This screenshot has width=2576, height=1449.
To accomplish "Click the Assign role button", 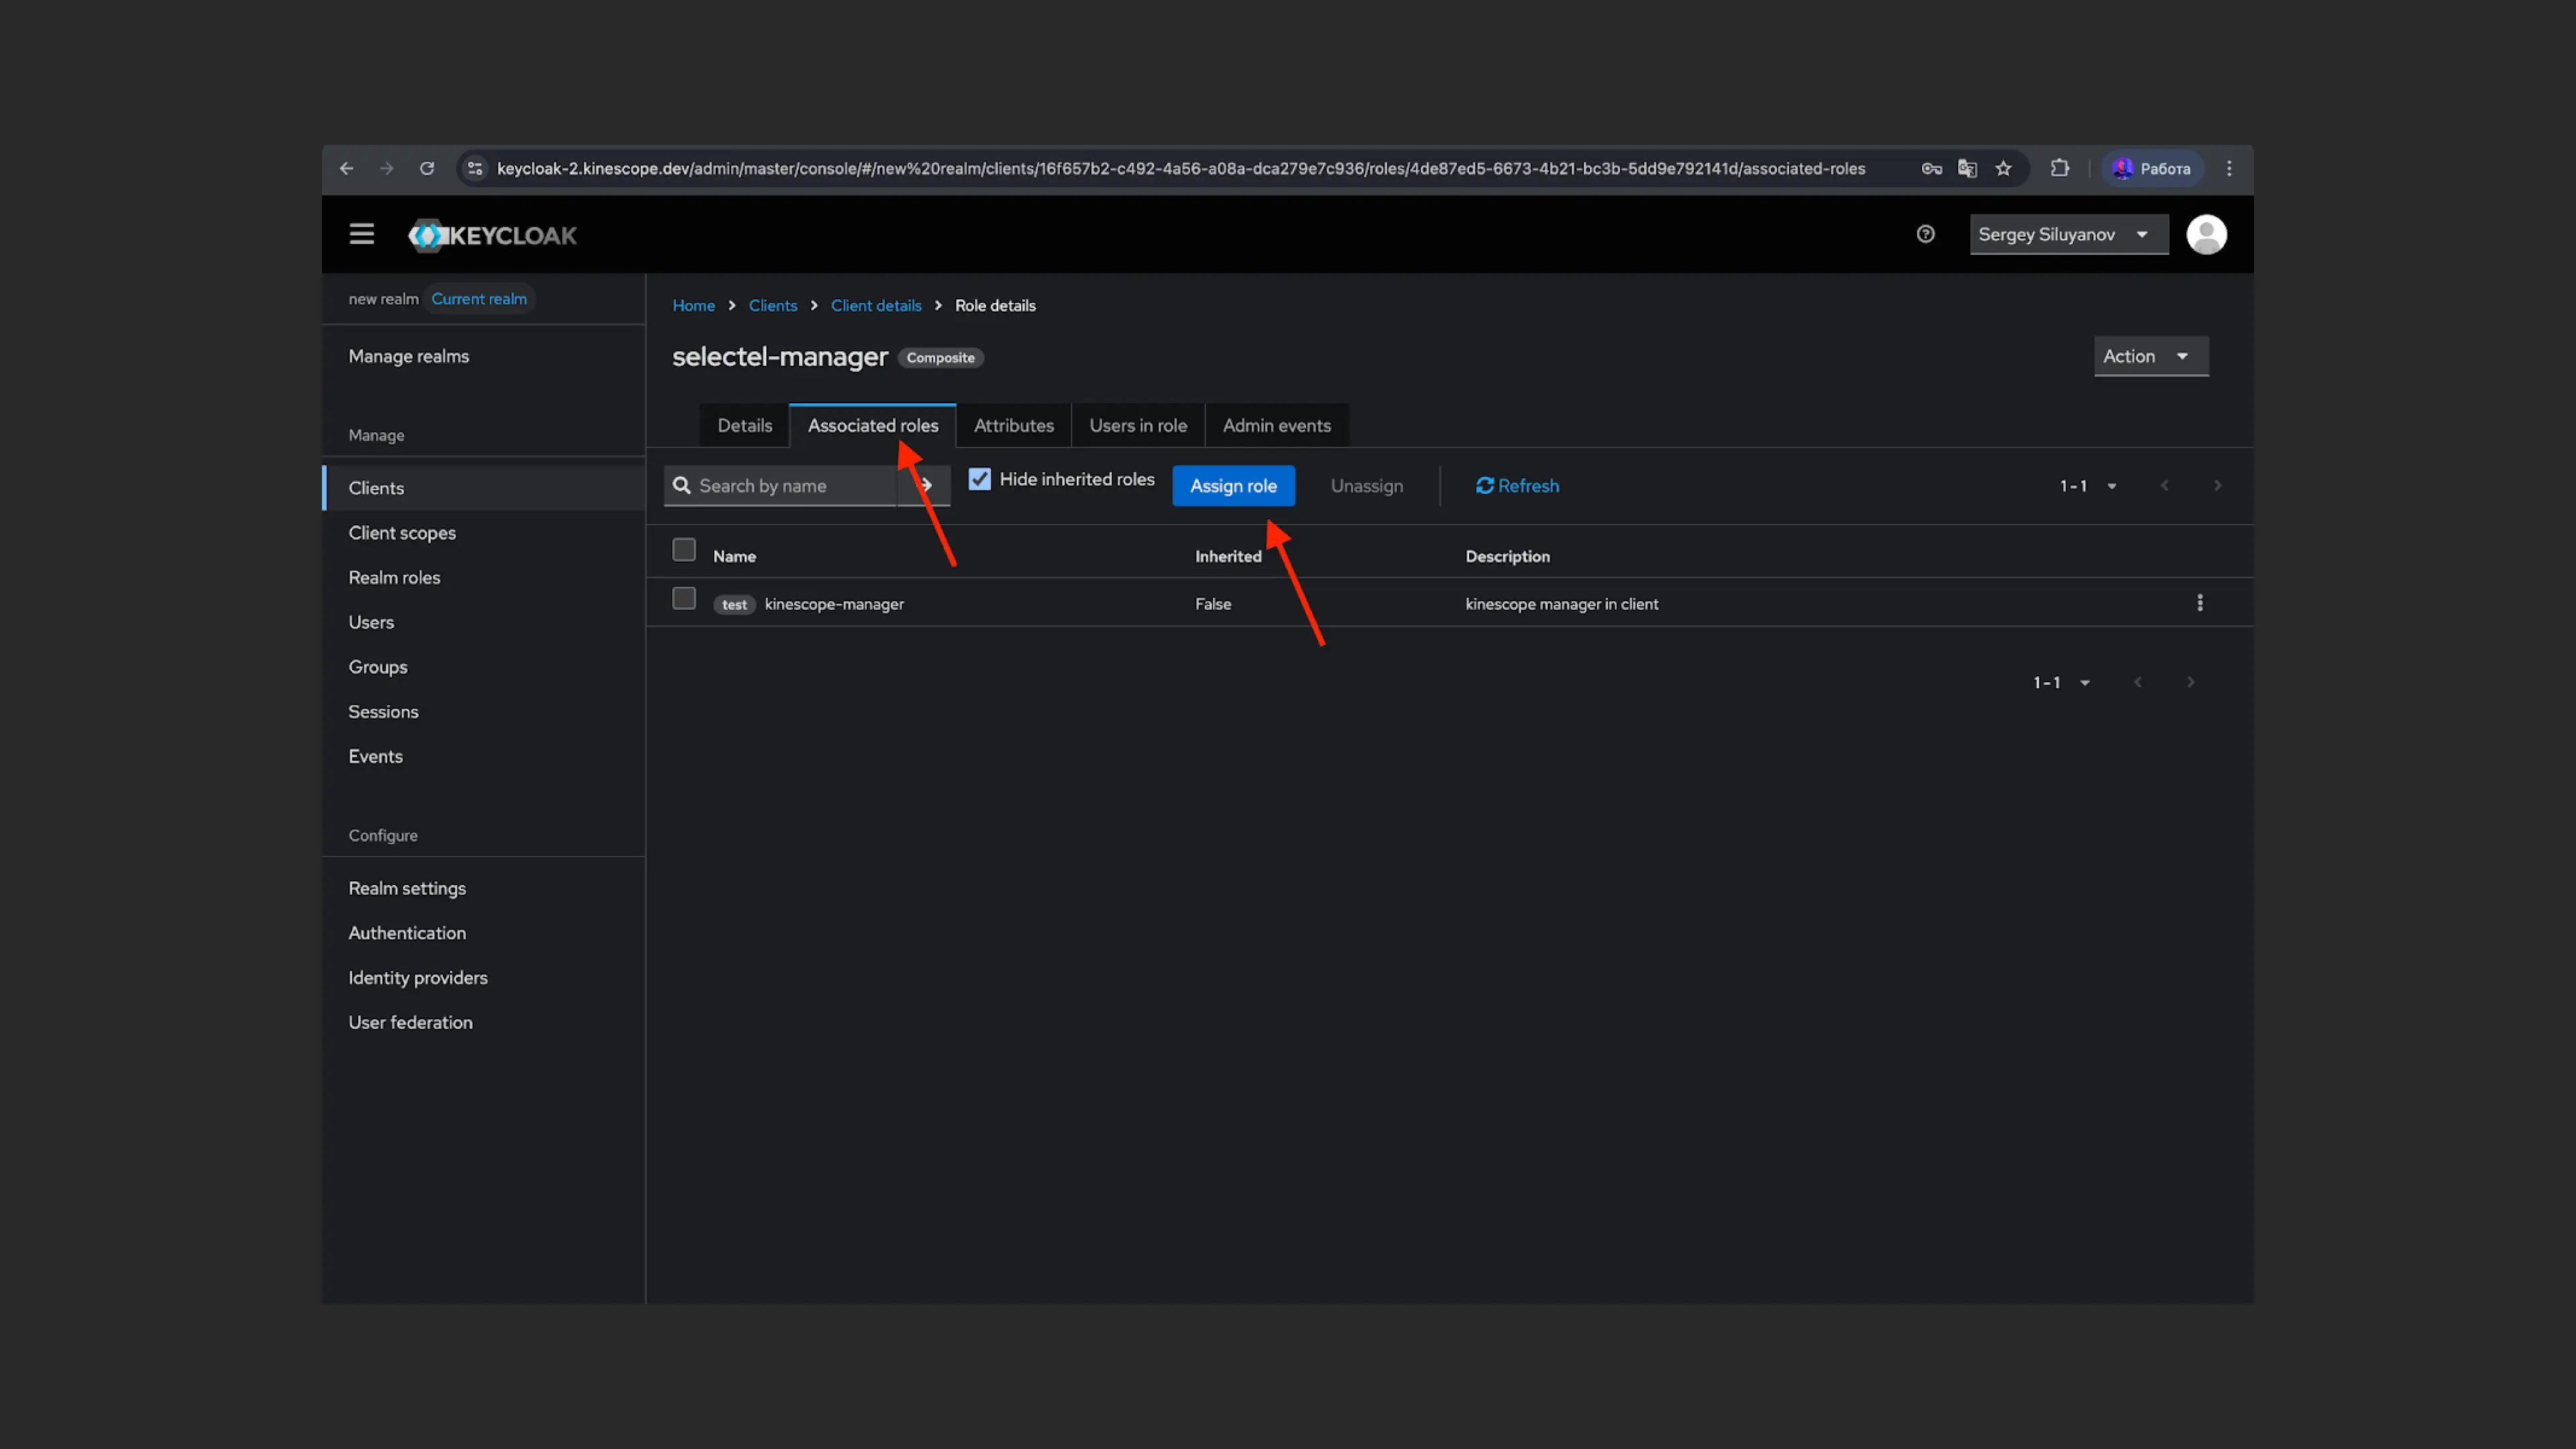I will (1232, 486).
